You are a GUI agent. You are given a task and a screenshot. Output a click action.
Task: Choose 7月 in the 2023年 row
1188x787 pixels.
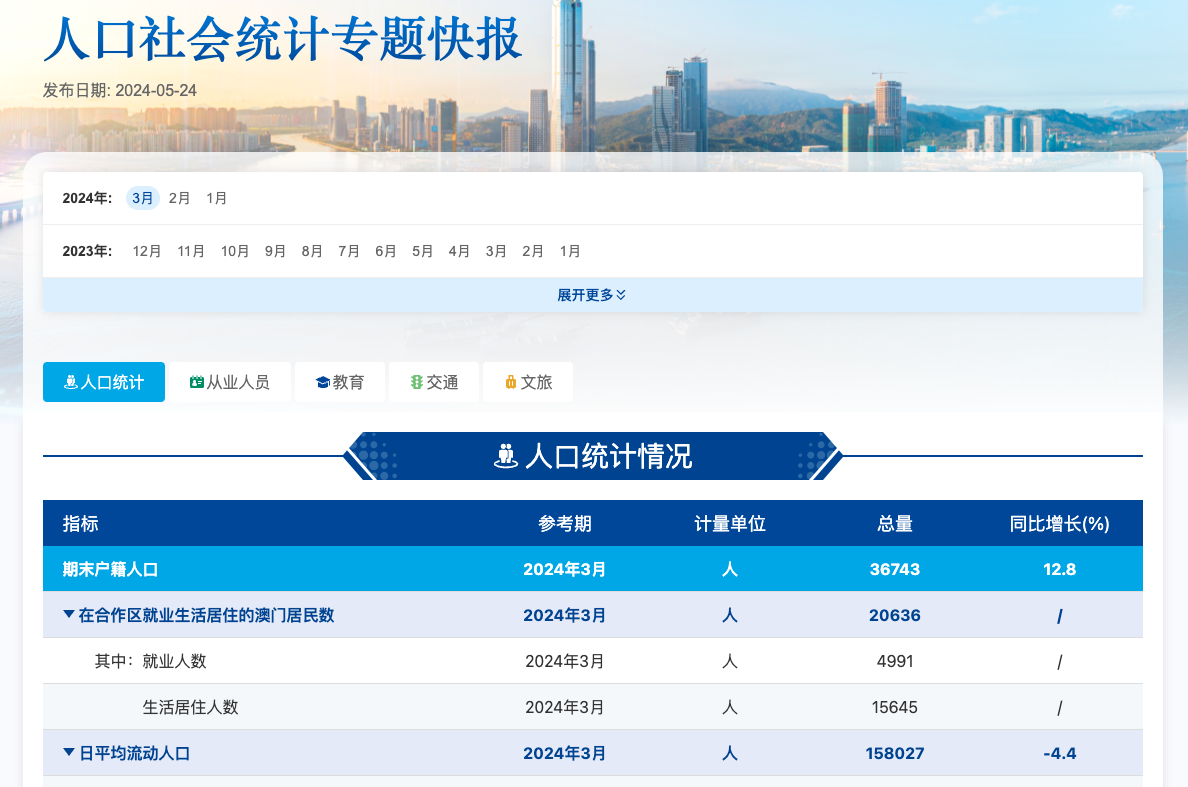click(349, 251)
